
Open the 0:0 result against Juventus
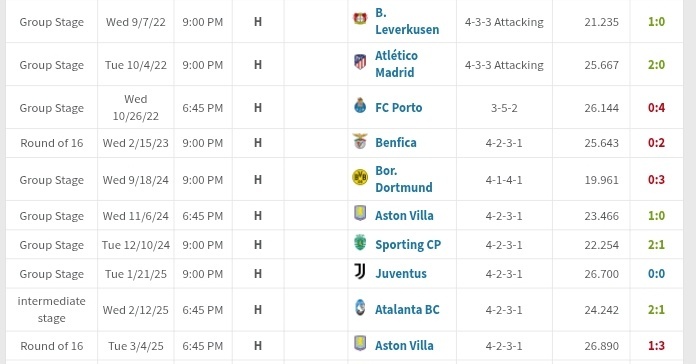[x=656, y=273]
